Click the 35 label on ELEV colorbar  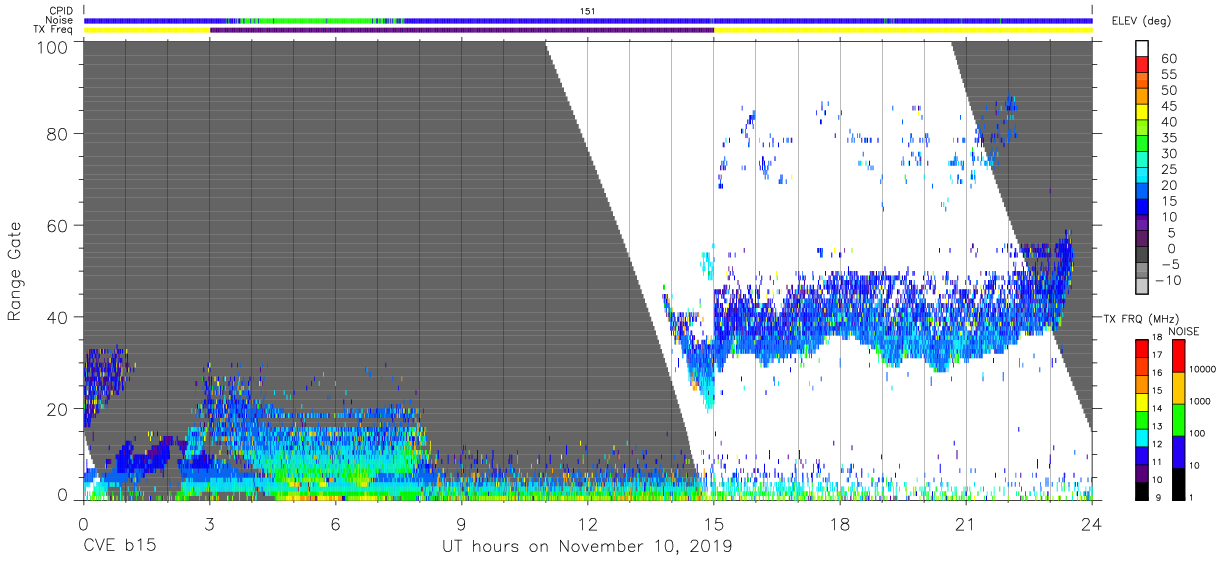click(x=1169, y=138)
